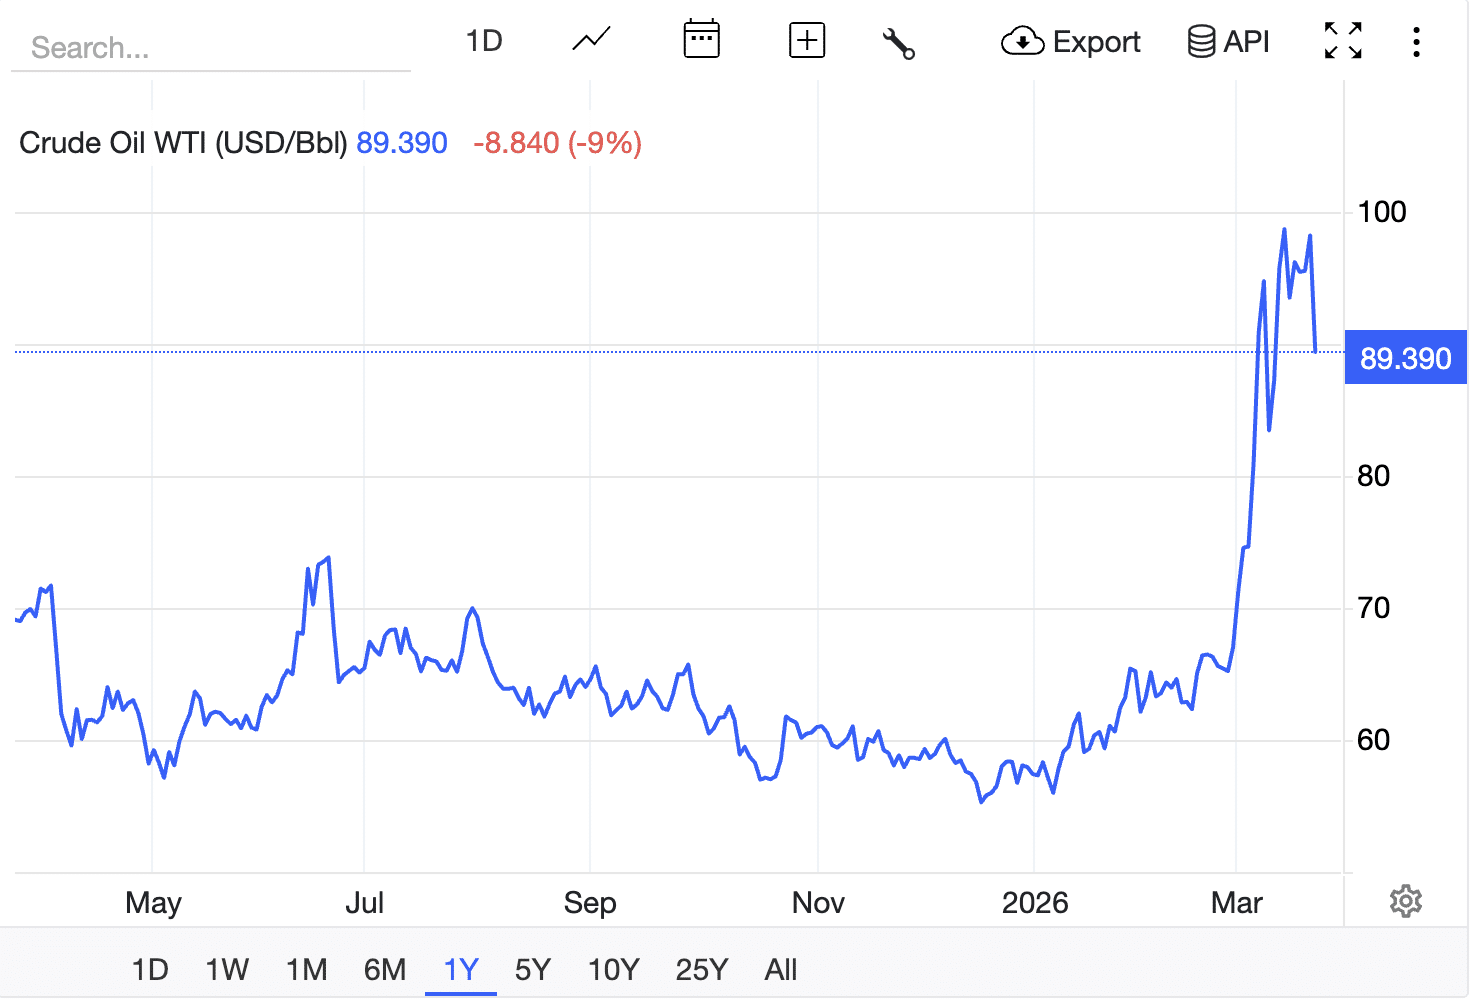Viewport: 1474px width, 1002px height.
Task: Toggle the 10Y range view
Action: point(612,968)
